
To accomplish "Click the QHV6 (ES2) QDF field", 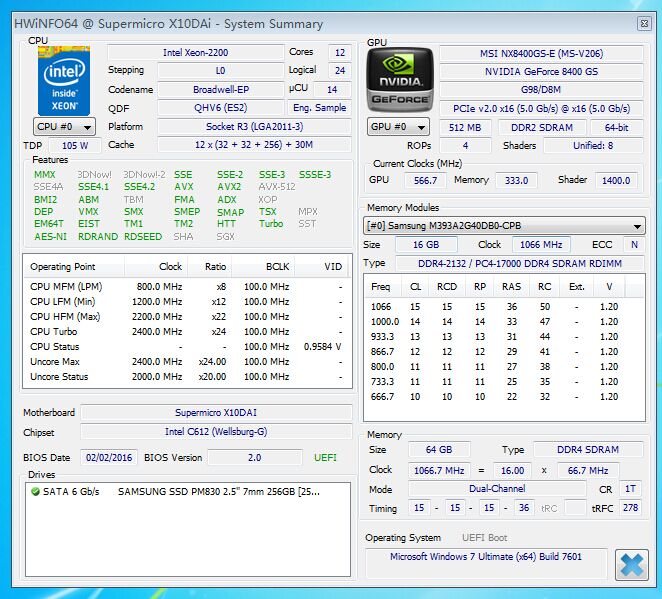I will [220, 108].
